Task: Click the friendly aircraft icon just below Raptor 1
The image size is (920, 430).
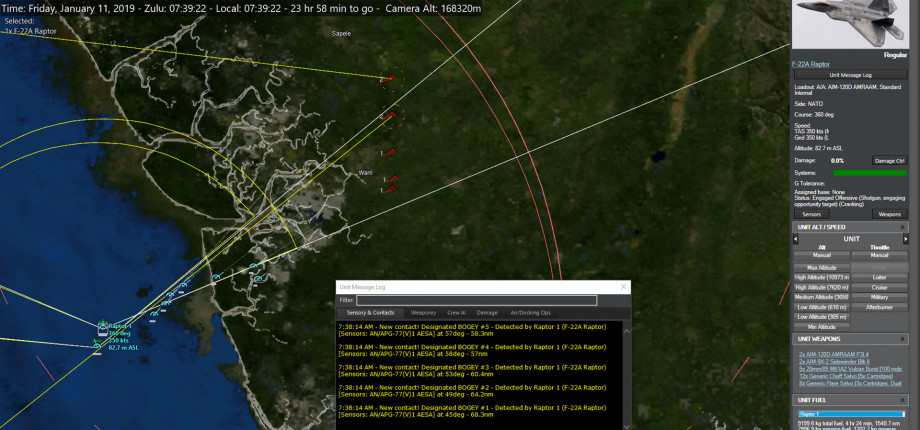Action: coord(97,347)
